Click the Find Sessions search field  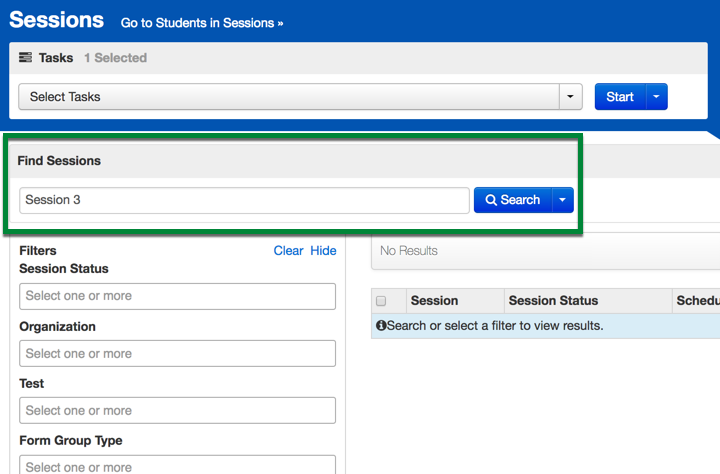[244, 200]
